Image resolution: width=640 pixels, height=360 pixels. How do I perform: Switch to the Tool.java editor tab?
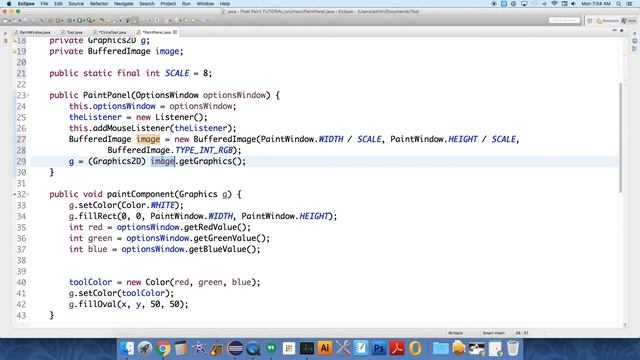(x=72, y=32)
